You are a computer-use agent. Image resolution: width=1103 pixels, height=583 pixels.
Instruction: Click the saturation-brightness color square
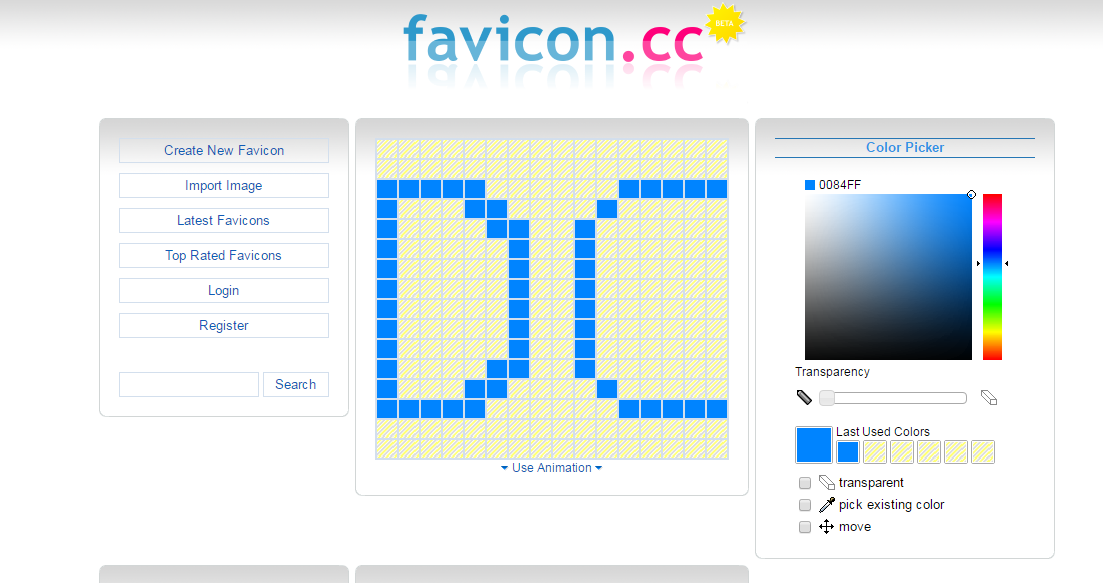888,277
